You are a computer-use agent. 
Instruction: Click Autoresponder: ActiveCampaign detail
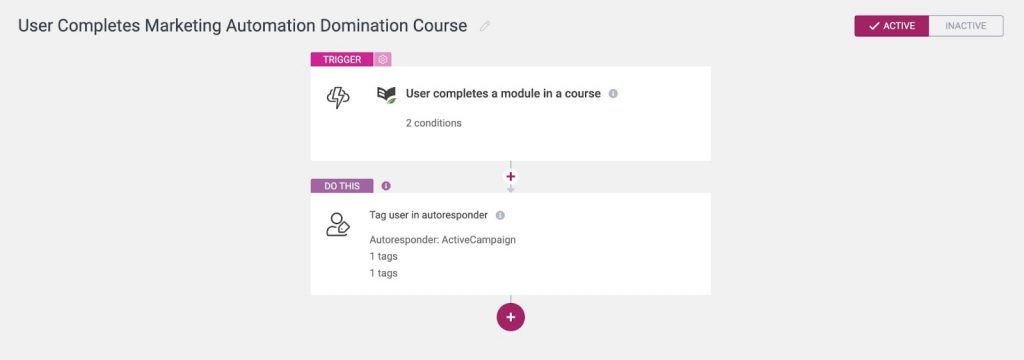443,240
